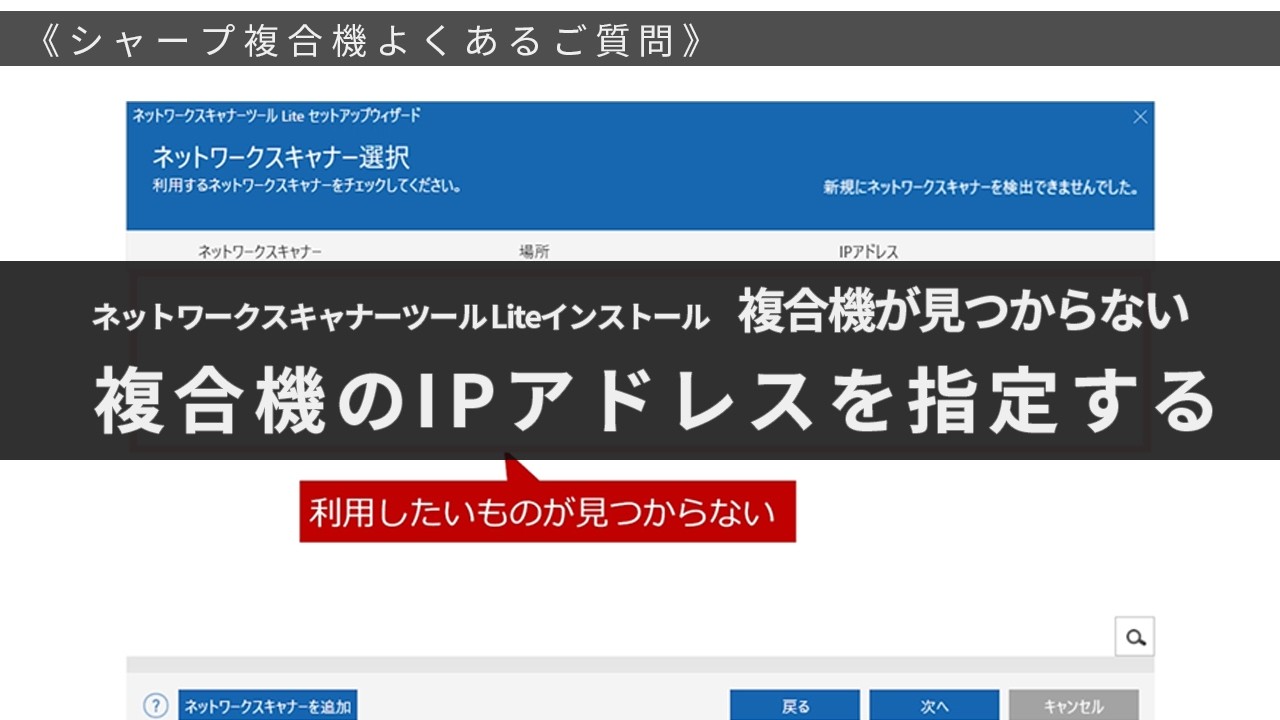The height and width of the screenshot is (720, 1280).
Task: Click 新規にネットワークスキャナーを検出できませんでした message
Action: tap(981, 187)
